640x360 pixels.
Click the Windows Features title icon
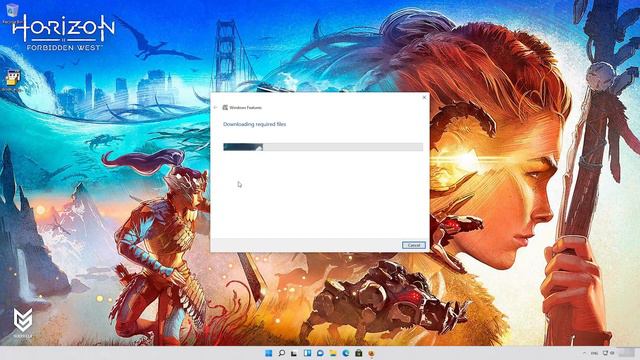click(225, 107)
